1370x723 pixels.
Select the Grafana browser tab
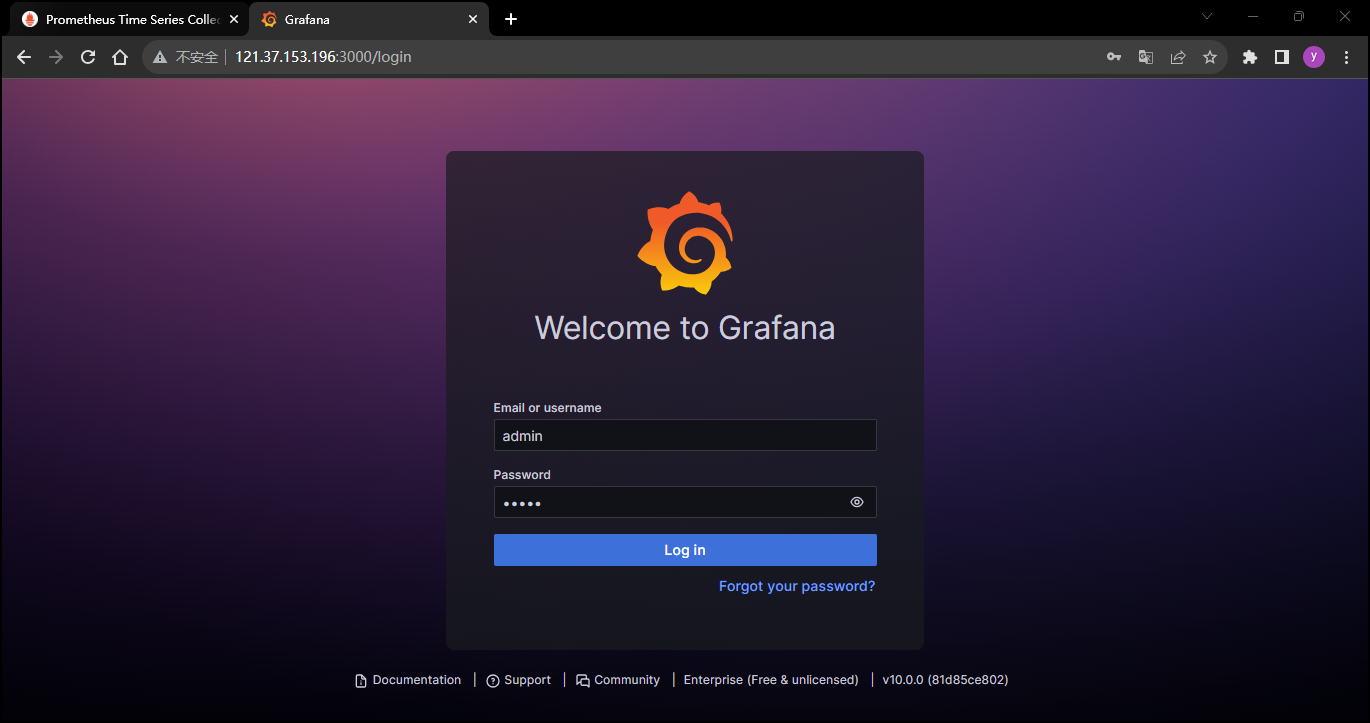[368, 19]
